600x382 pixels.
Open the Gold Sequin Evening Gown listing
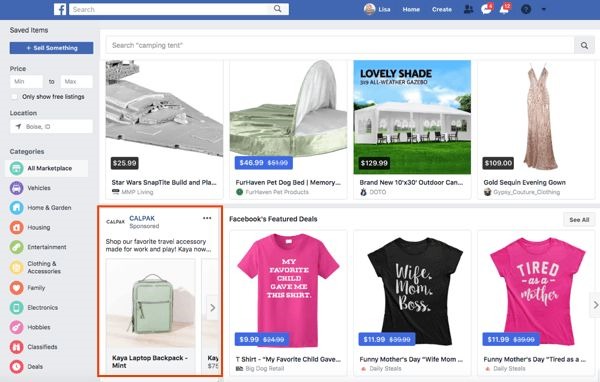coord(536,130)
